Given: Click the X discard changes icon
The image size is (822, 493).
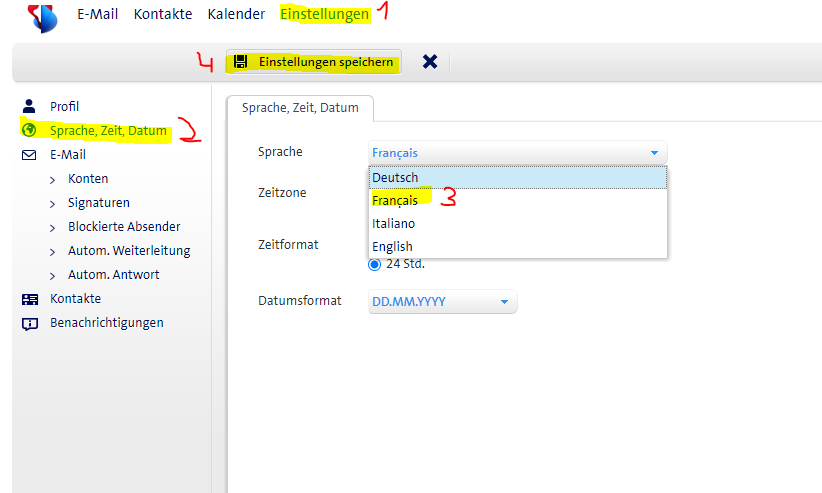Looking at the screenshot, I should pyautogui.click(x=430, y=62).
